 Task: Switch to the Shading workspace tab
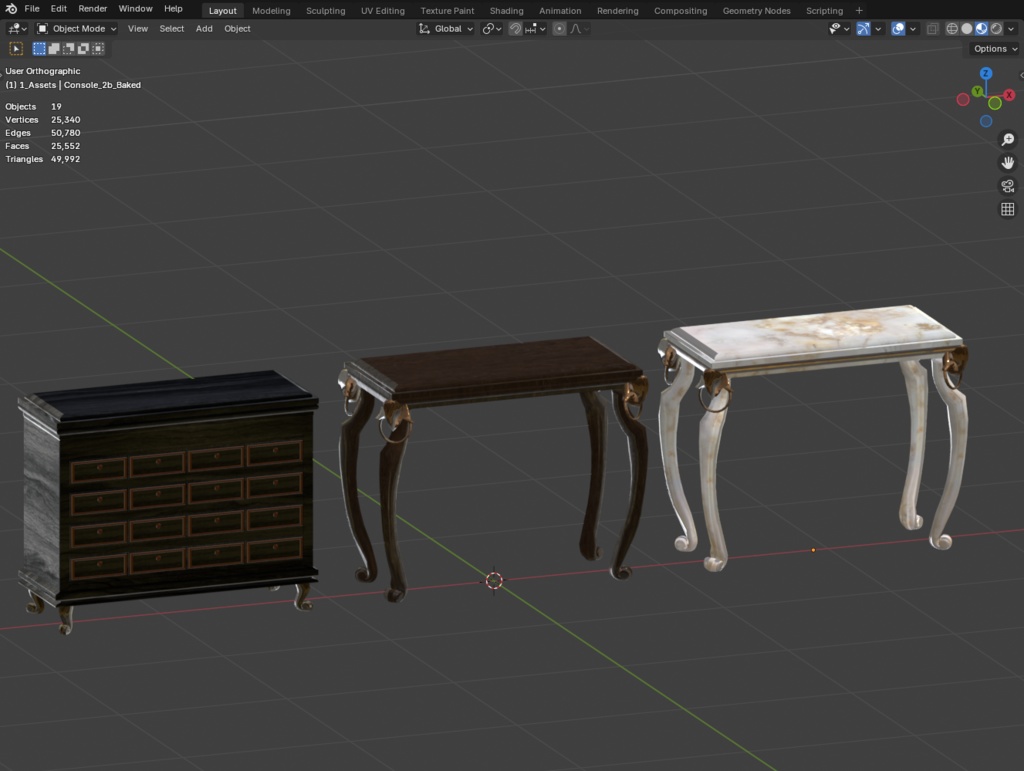pos(506,10)
